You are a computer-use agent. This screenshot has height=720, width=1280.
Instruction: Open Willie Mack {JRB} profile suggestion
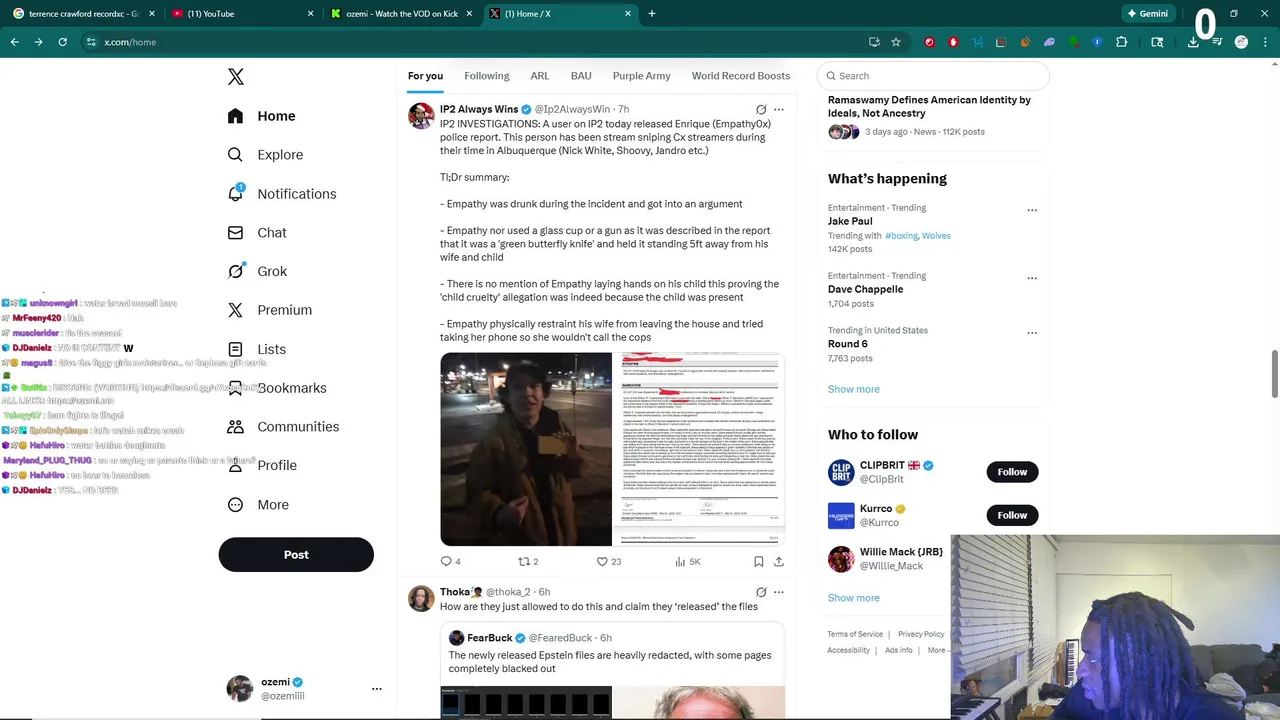886,559
